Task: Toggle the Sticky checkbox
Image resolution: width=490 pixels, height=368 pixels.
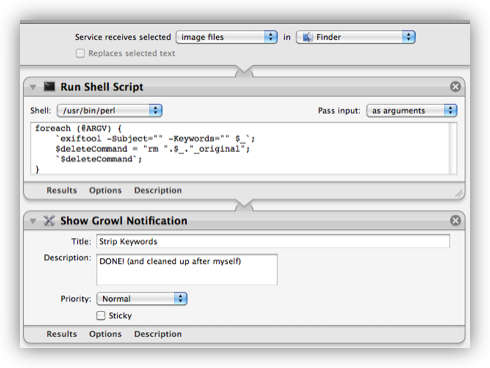Action: tap(101, 315)
